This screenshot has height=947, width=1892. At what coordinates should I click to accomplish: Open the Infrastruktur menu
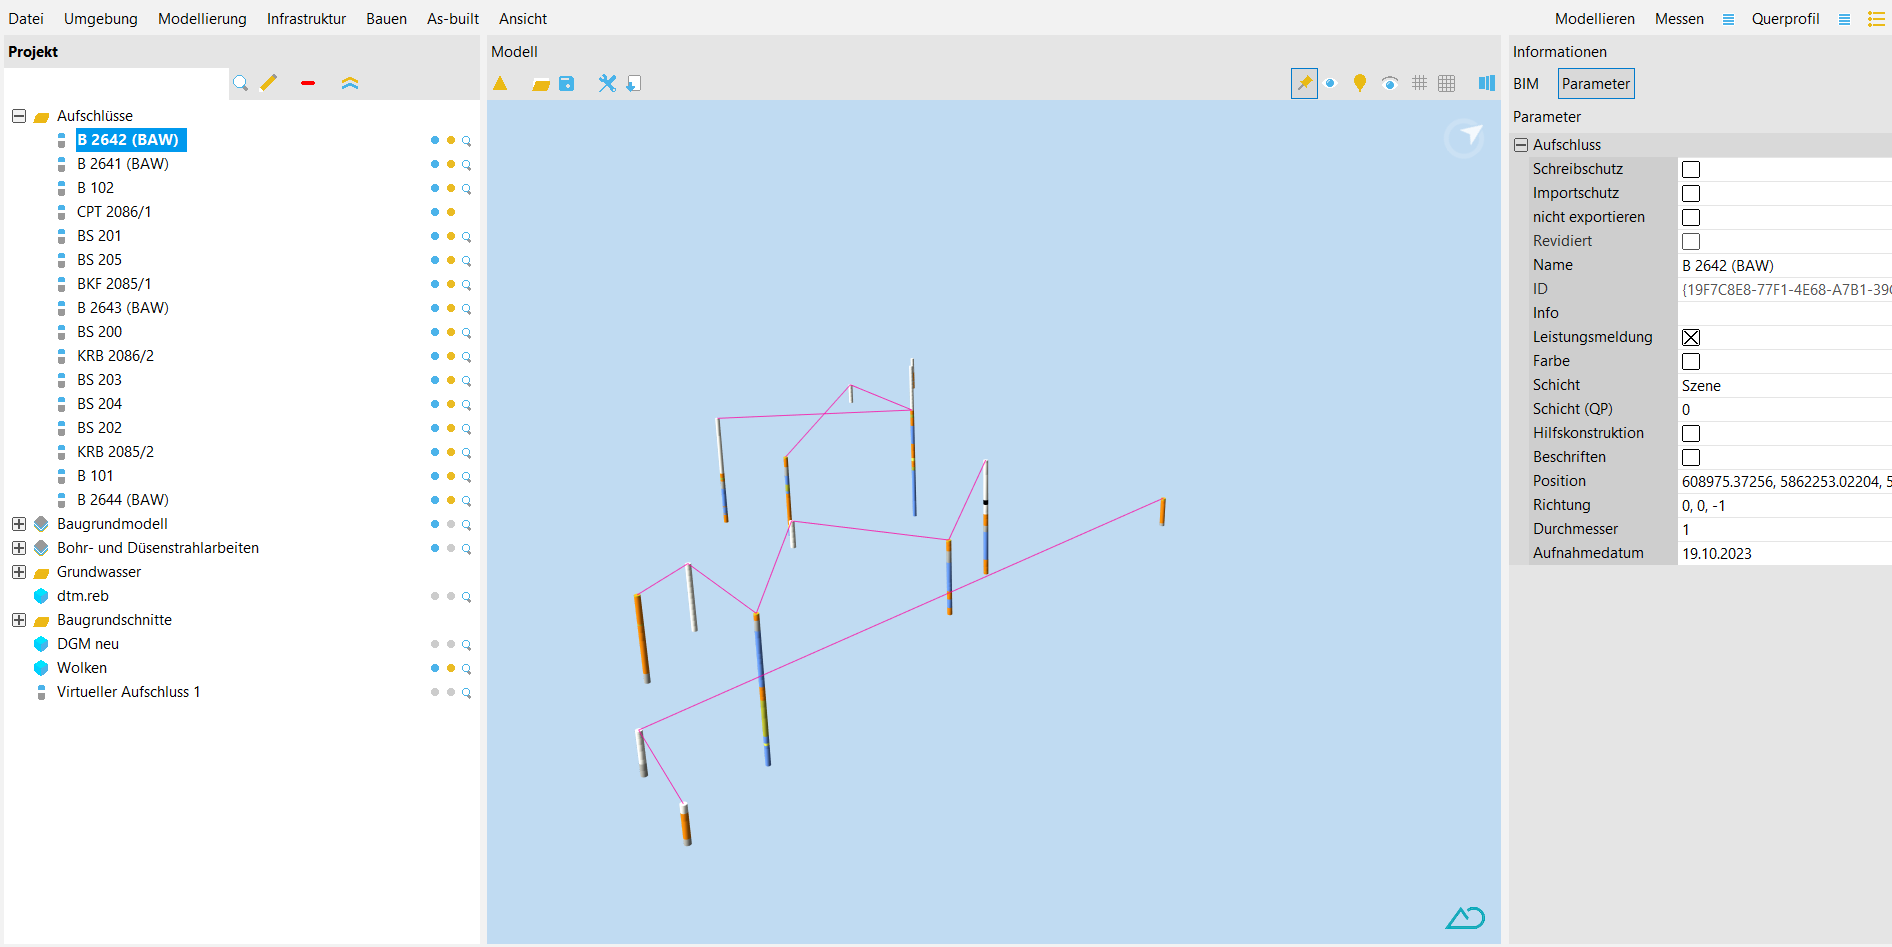[306, 19]
